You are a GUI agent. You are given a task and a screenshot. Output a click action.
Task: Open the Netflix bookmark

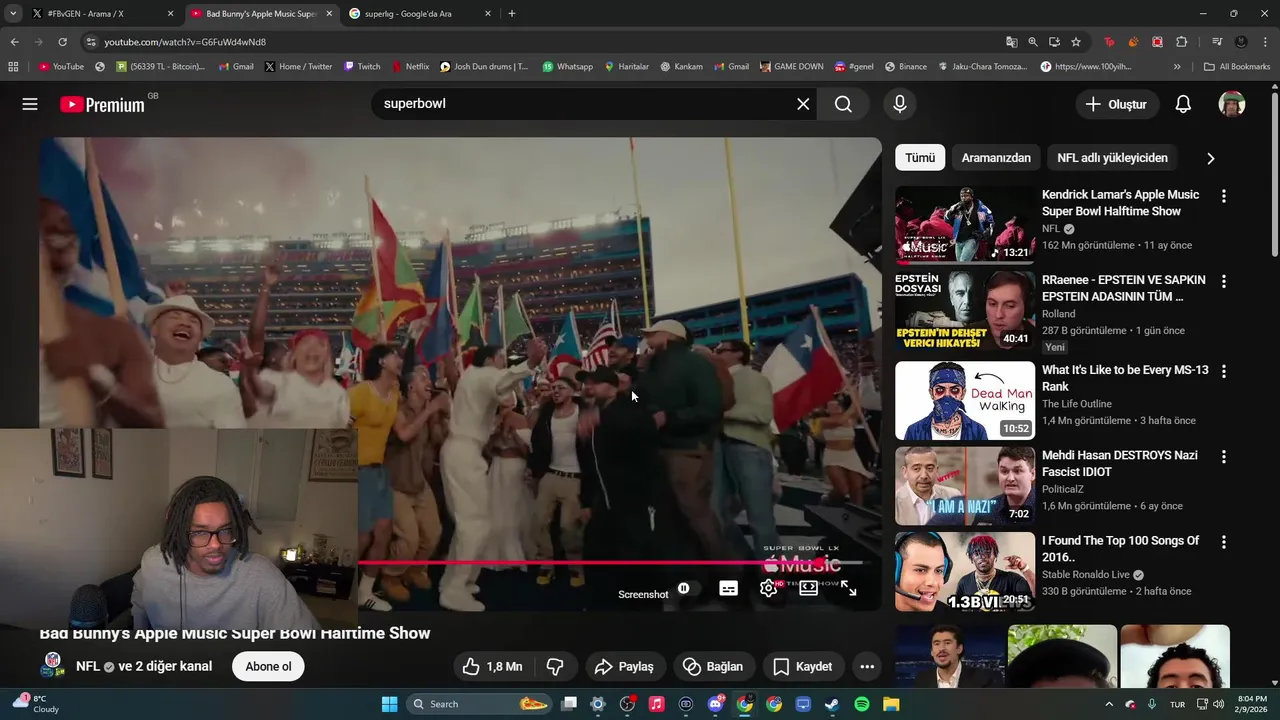click(x=410, y=67)
